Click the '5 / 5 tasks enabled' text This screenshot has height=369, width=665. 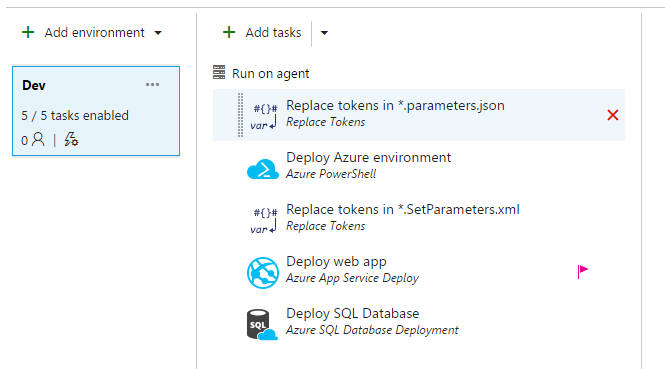point(75,115)
